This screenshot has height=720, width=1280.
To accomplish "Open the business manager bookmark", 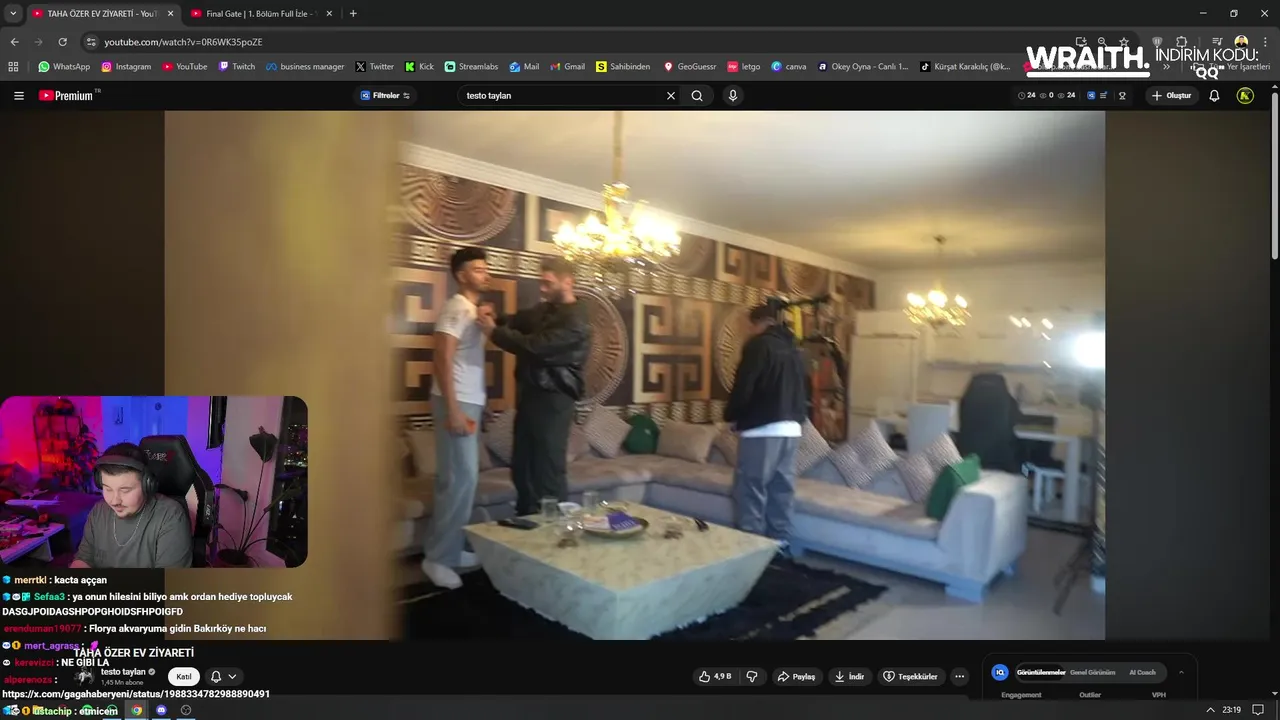I will pos(305,67).
